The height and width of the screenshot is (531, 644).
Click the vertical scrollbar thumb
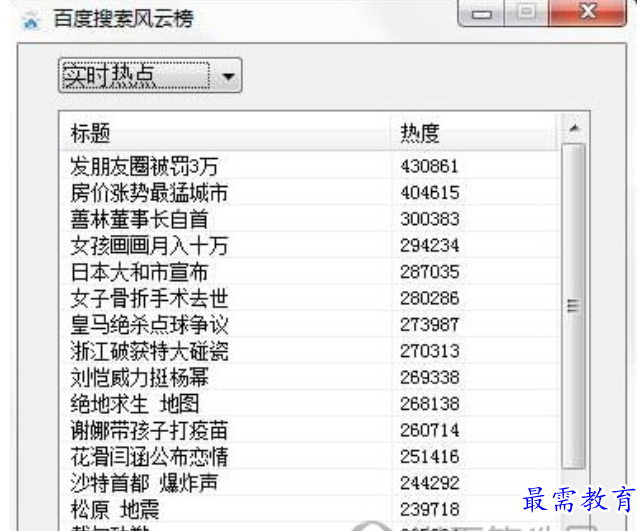(574, 306)
